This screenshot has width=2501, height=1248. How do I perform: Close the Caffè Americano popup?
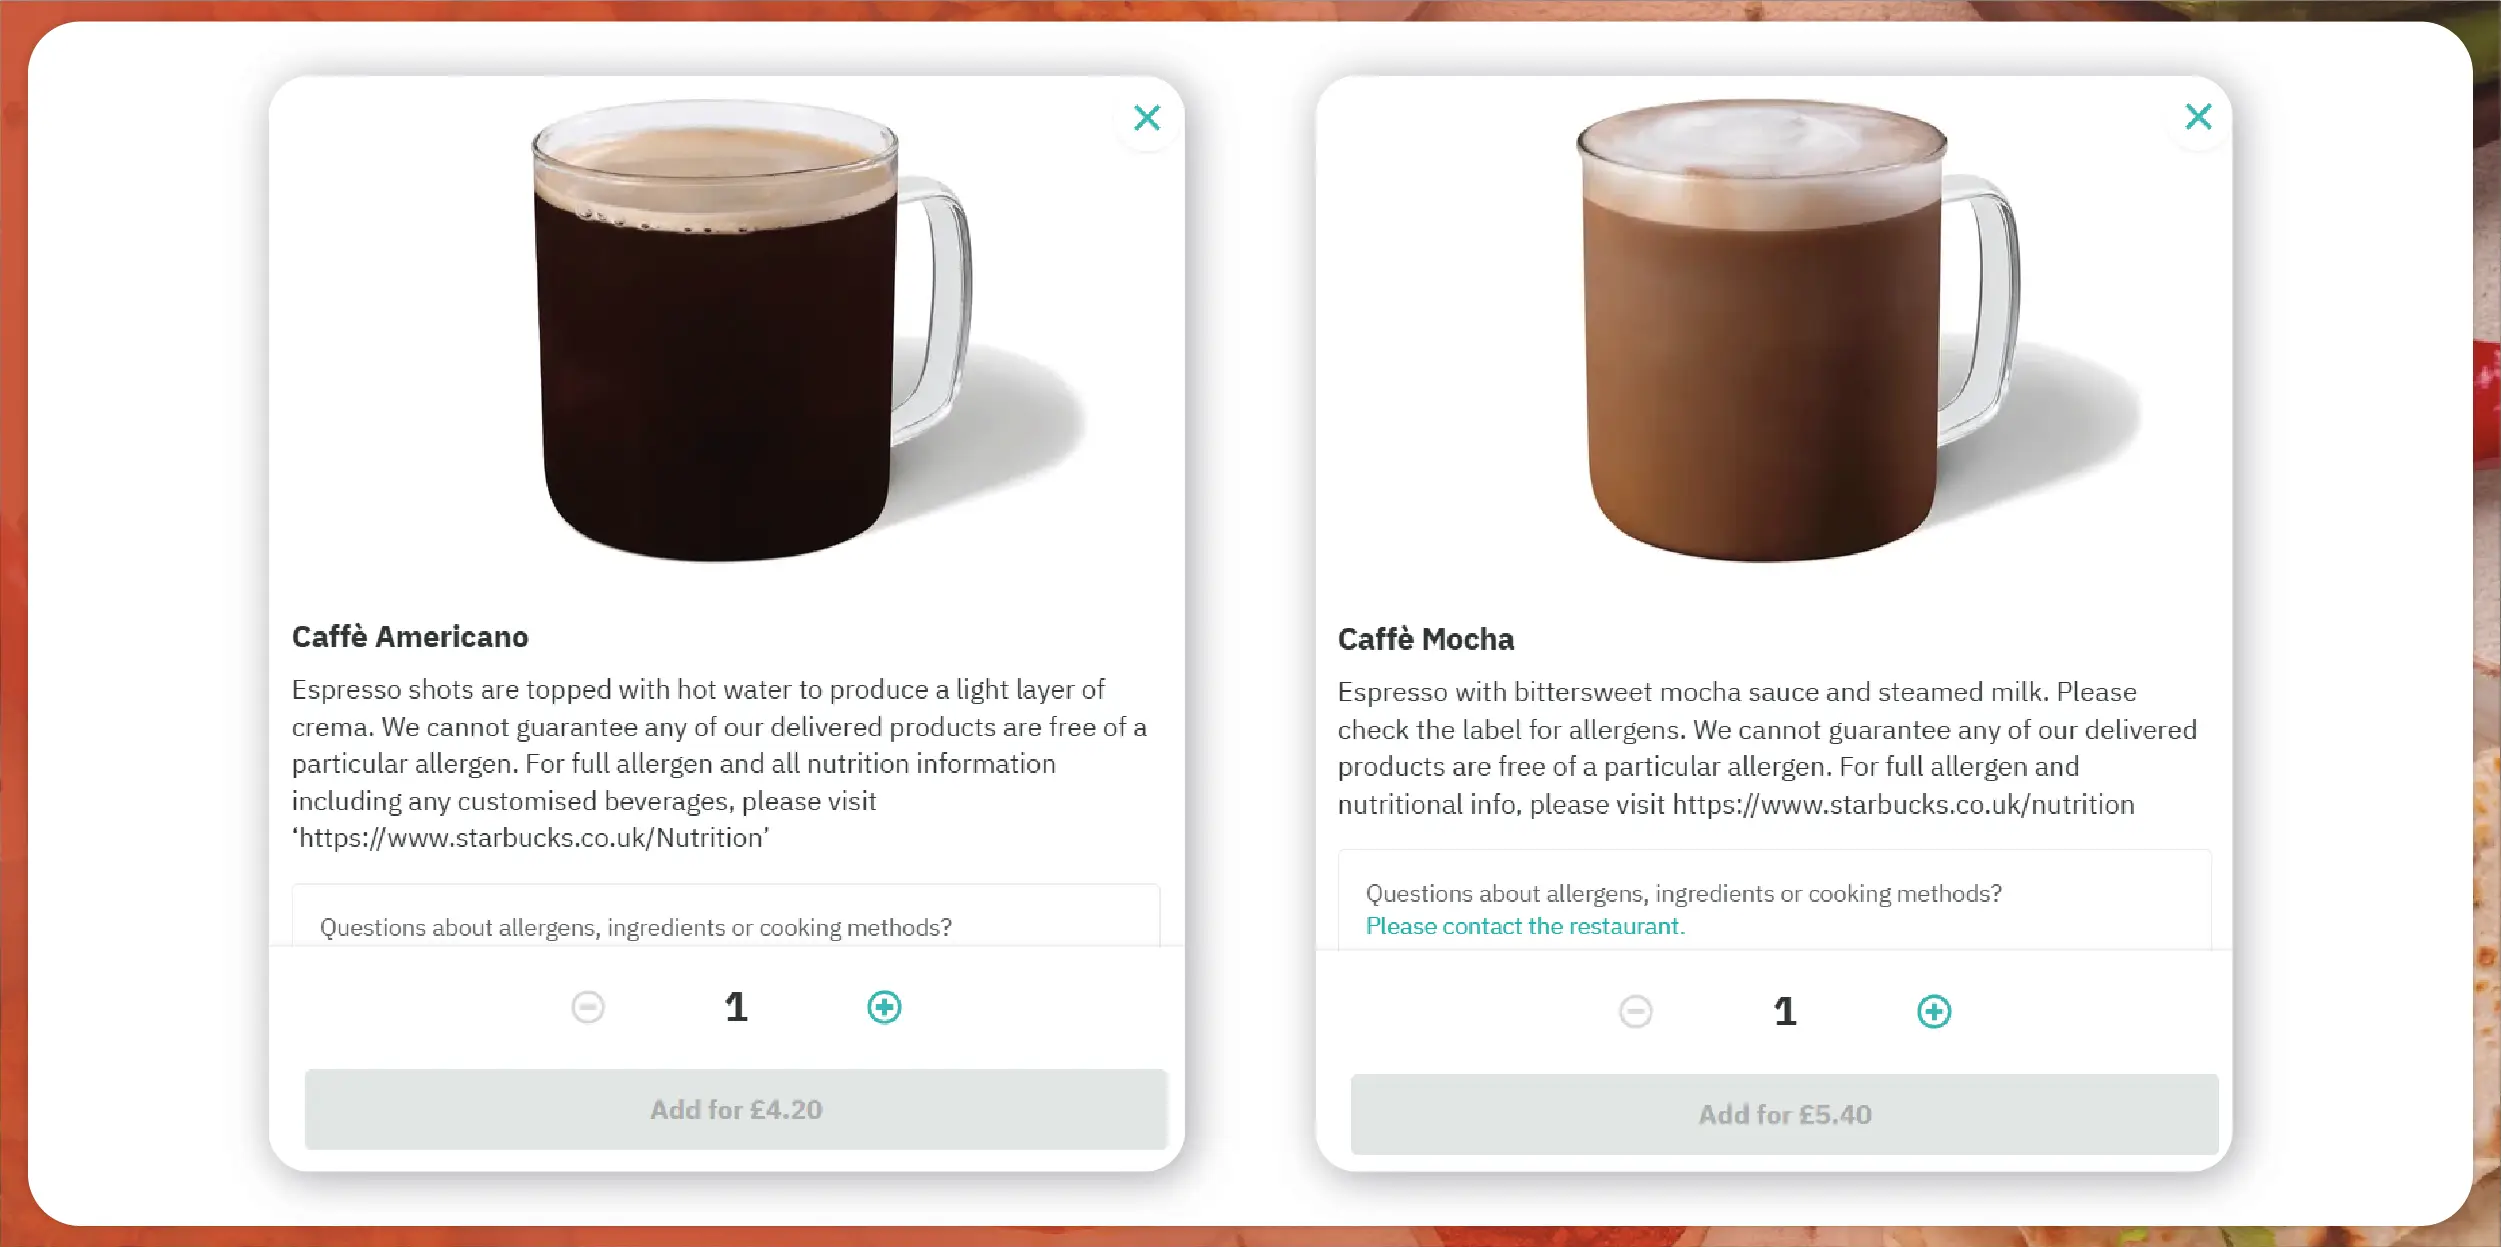[1147, 118]
